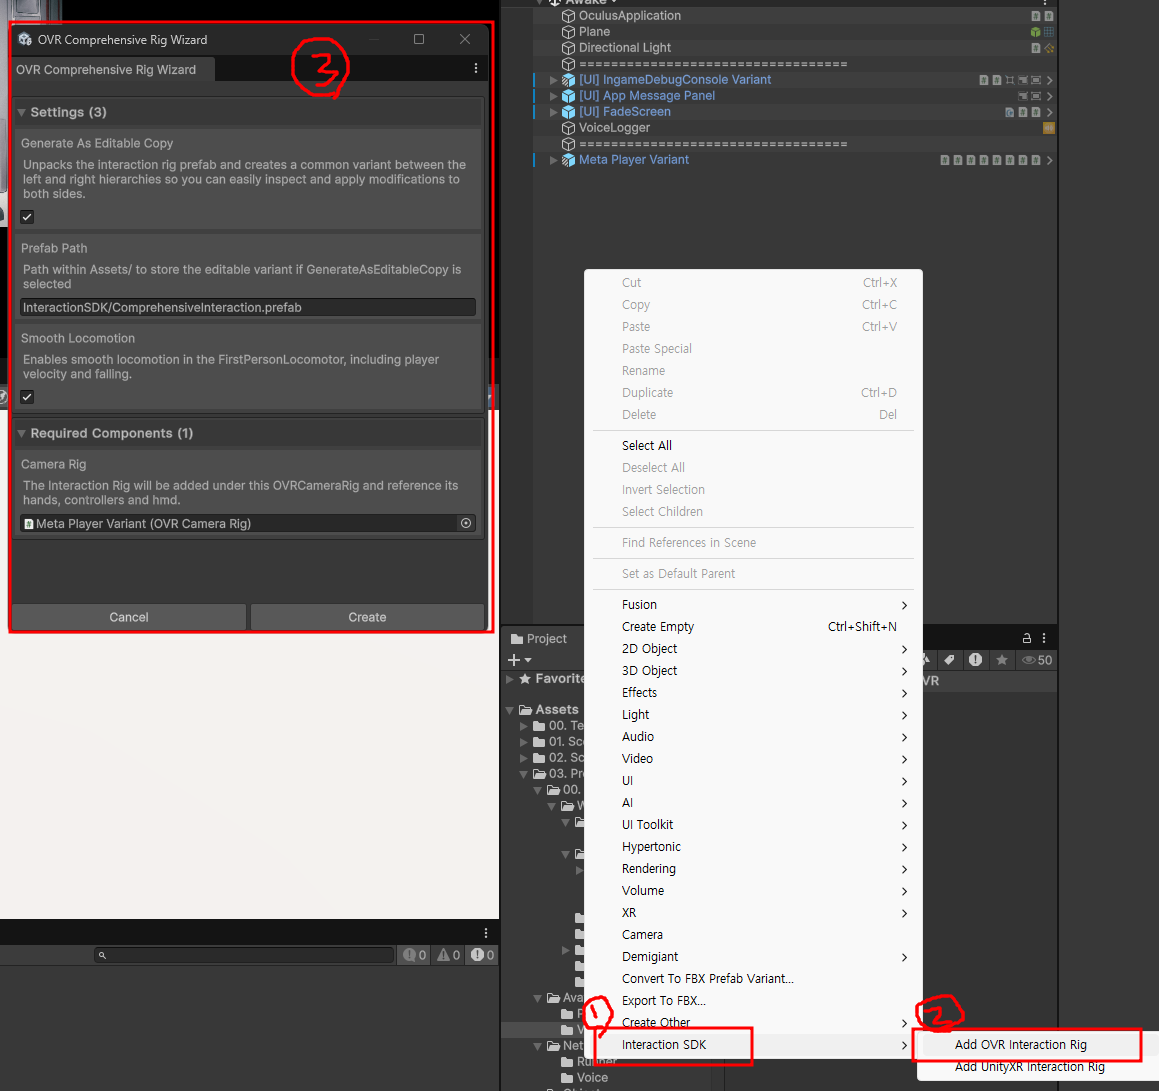Viewport: 1159px width, 1091px height.
Task: Click the padlock icon on the Inspector panel
Action: click(1027, 638)
